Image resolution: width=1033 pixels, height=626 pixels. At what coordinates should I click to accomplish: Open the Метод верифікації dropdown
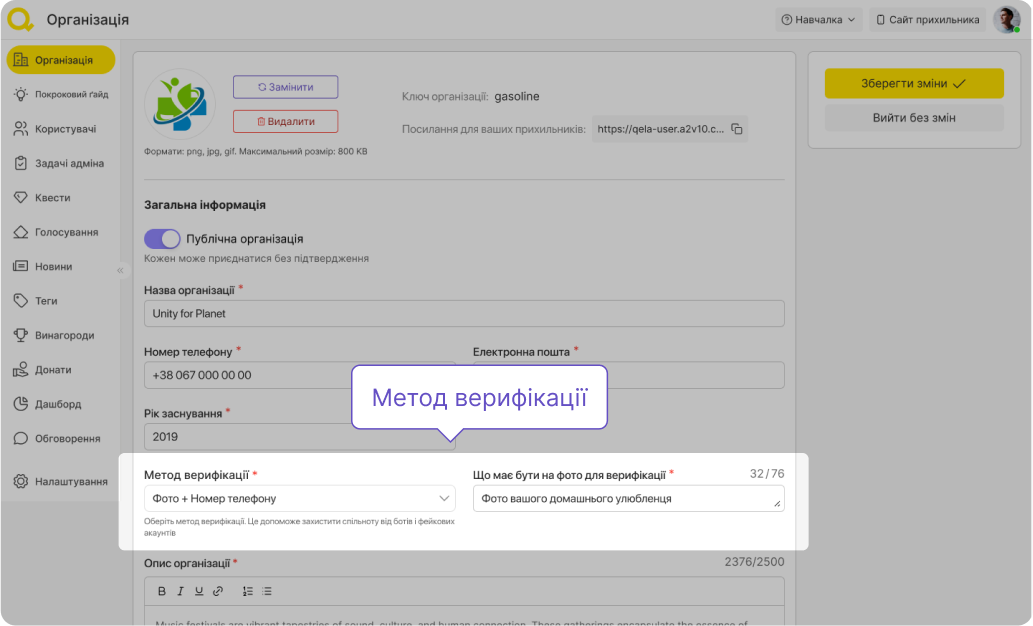pyautogui.click(x=300, y=498)
